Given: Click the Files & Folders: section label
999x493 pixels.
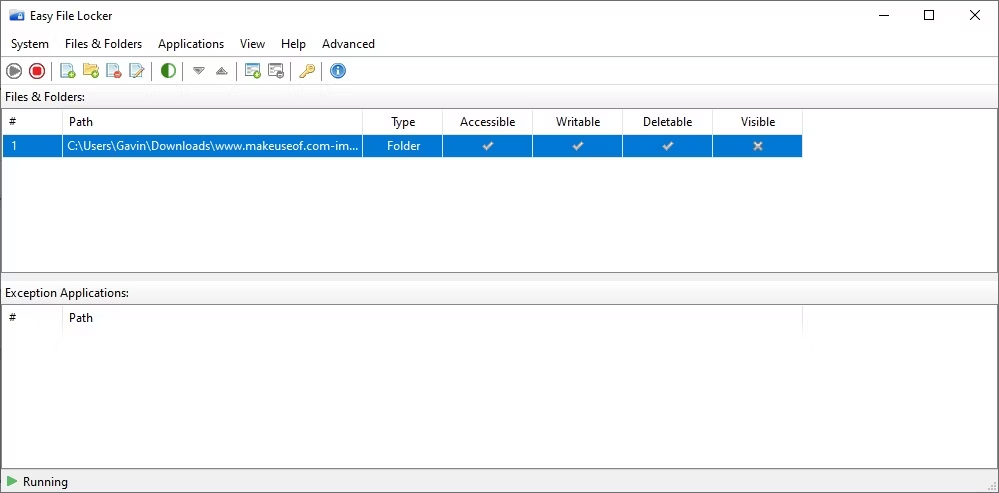Looking at the screenshot, I should [x=45, y=97].
